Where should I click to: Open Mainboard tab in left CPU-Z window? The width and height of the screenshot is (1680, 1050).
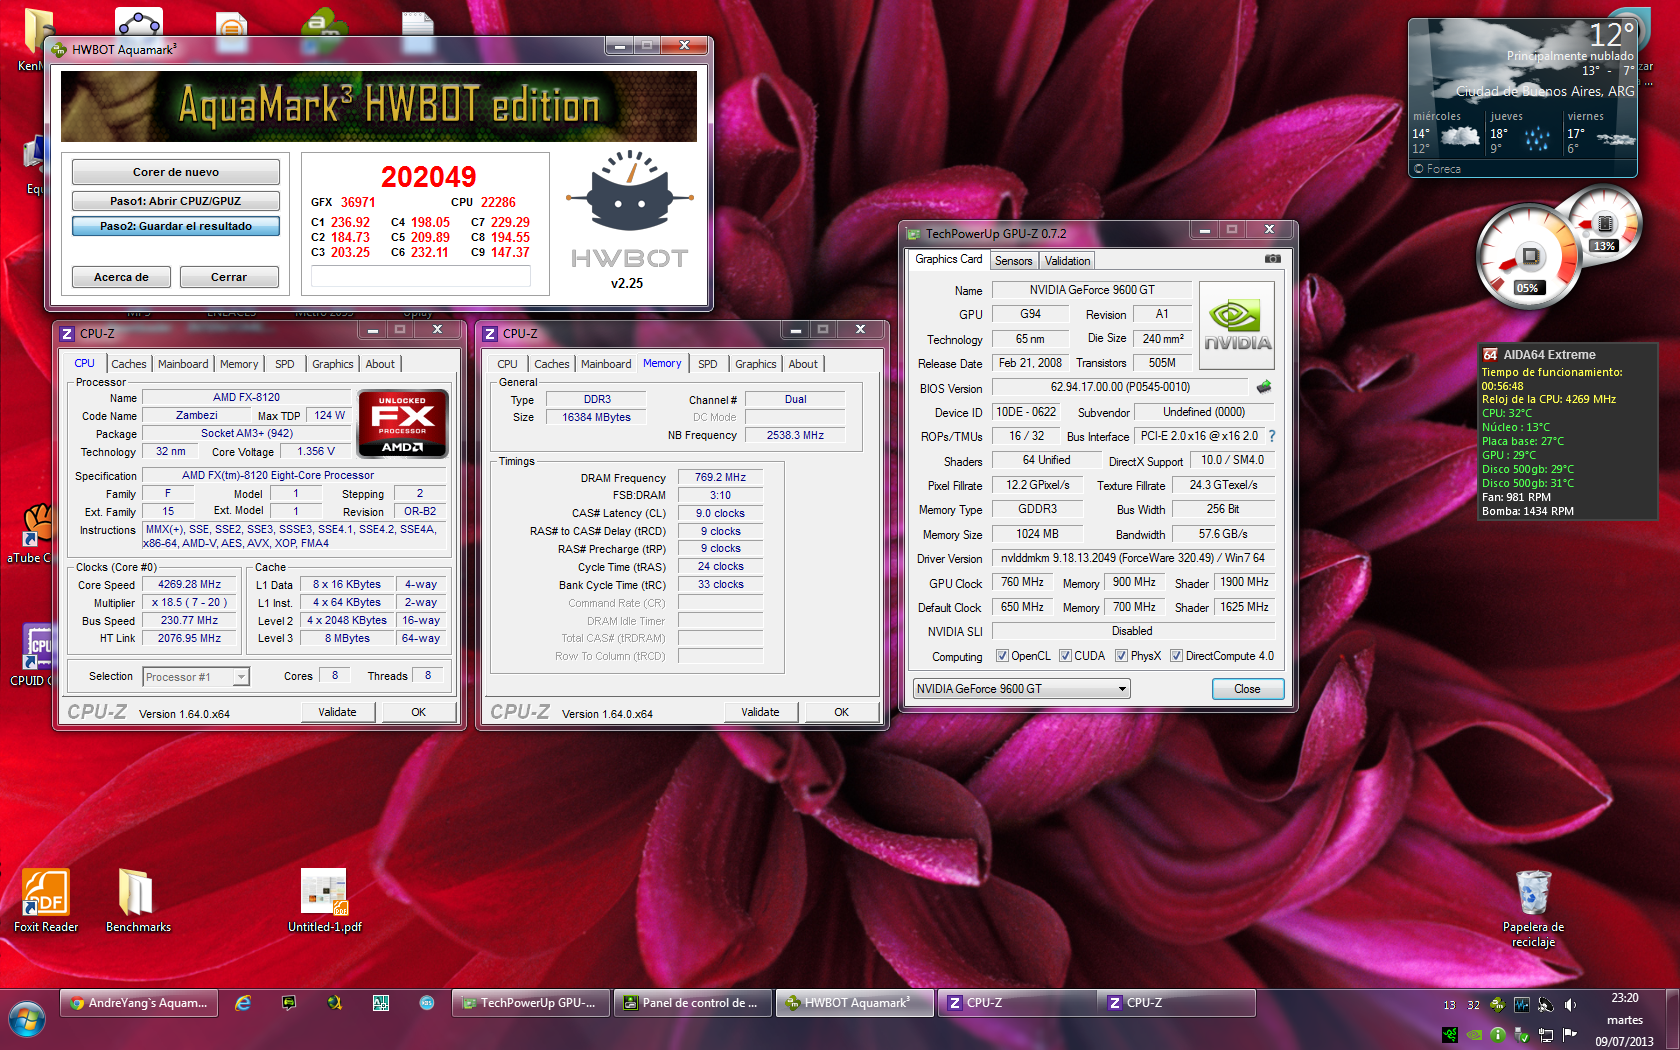click(x=183, y=364)
